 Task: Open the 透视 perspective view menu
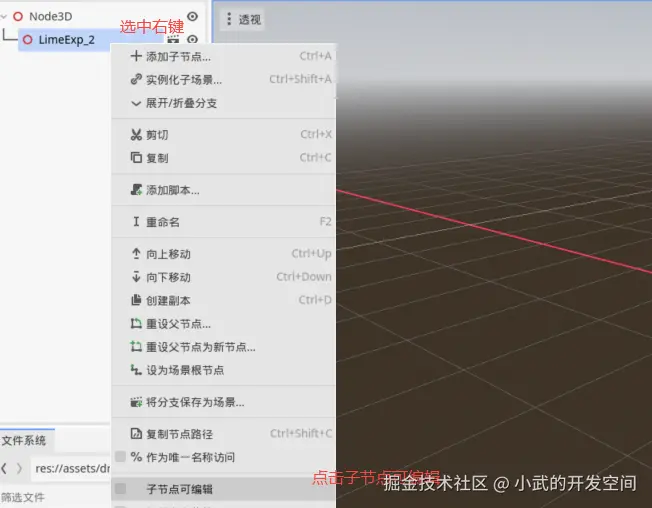click(x=242, y=19)
